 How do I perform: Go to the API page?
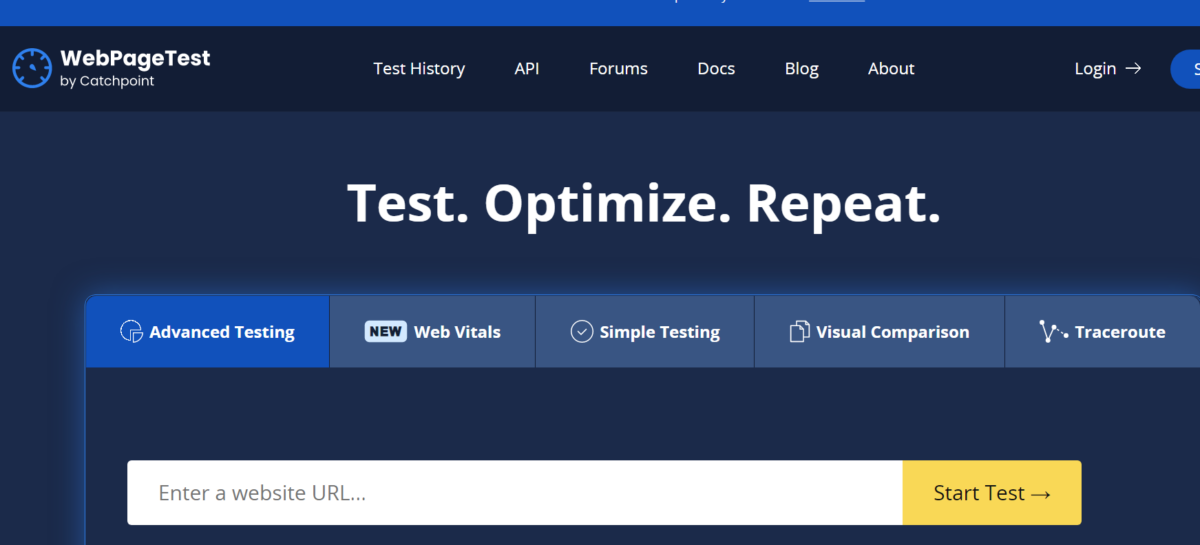click(527, 68)
